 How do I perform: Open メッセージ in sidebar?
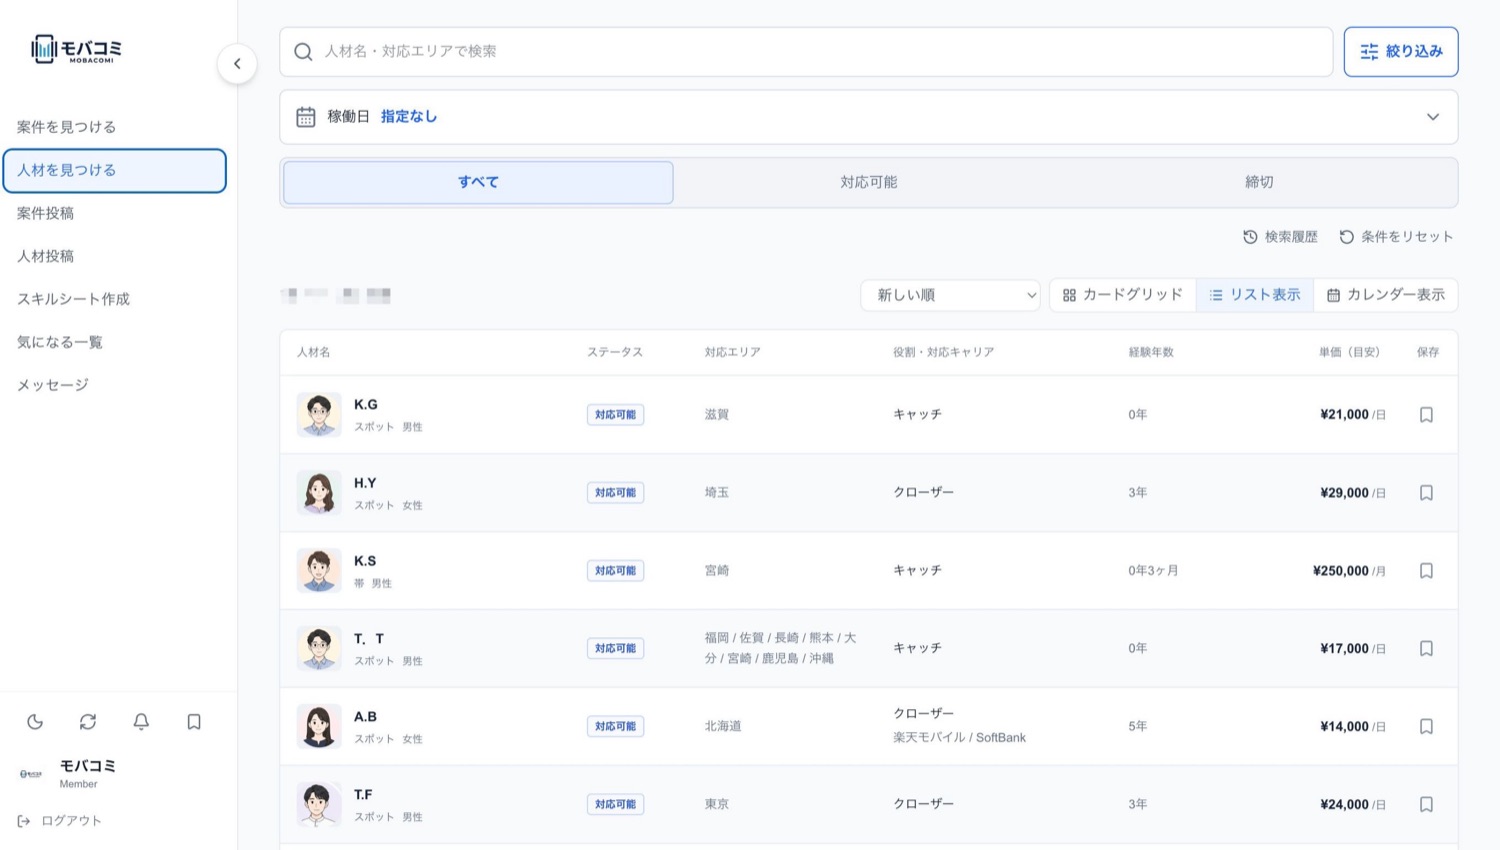(115, 385)
